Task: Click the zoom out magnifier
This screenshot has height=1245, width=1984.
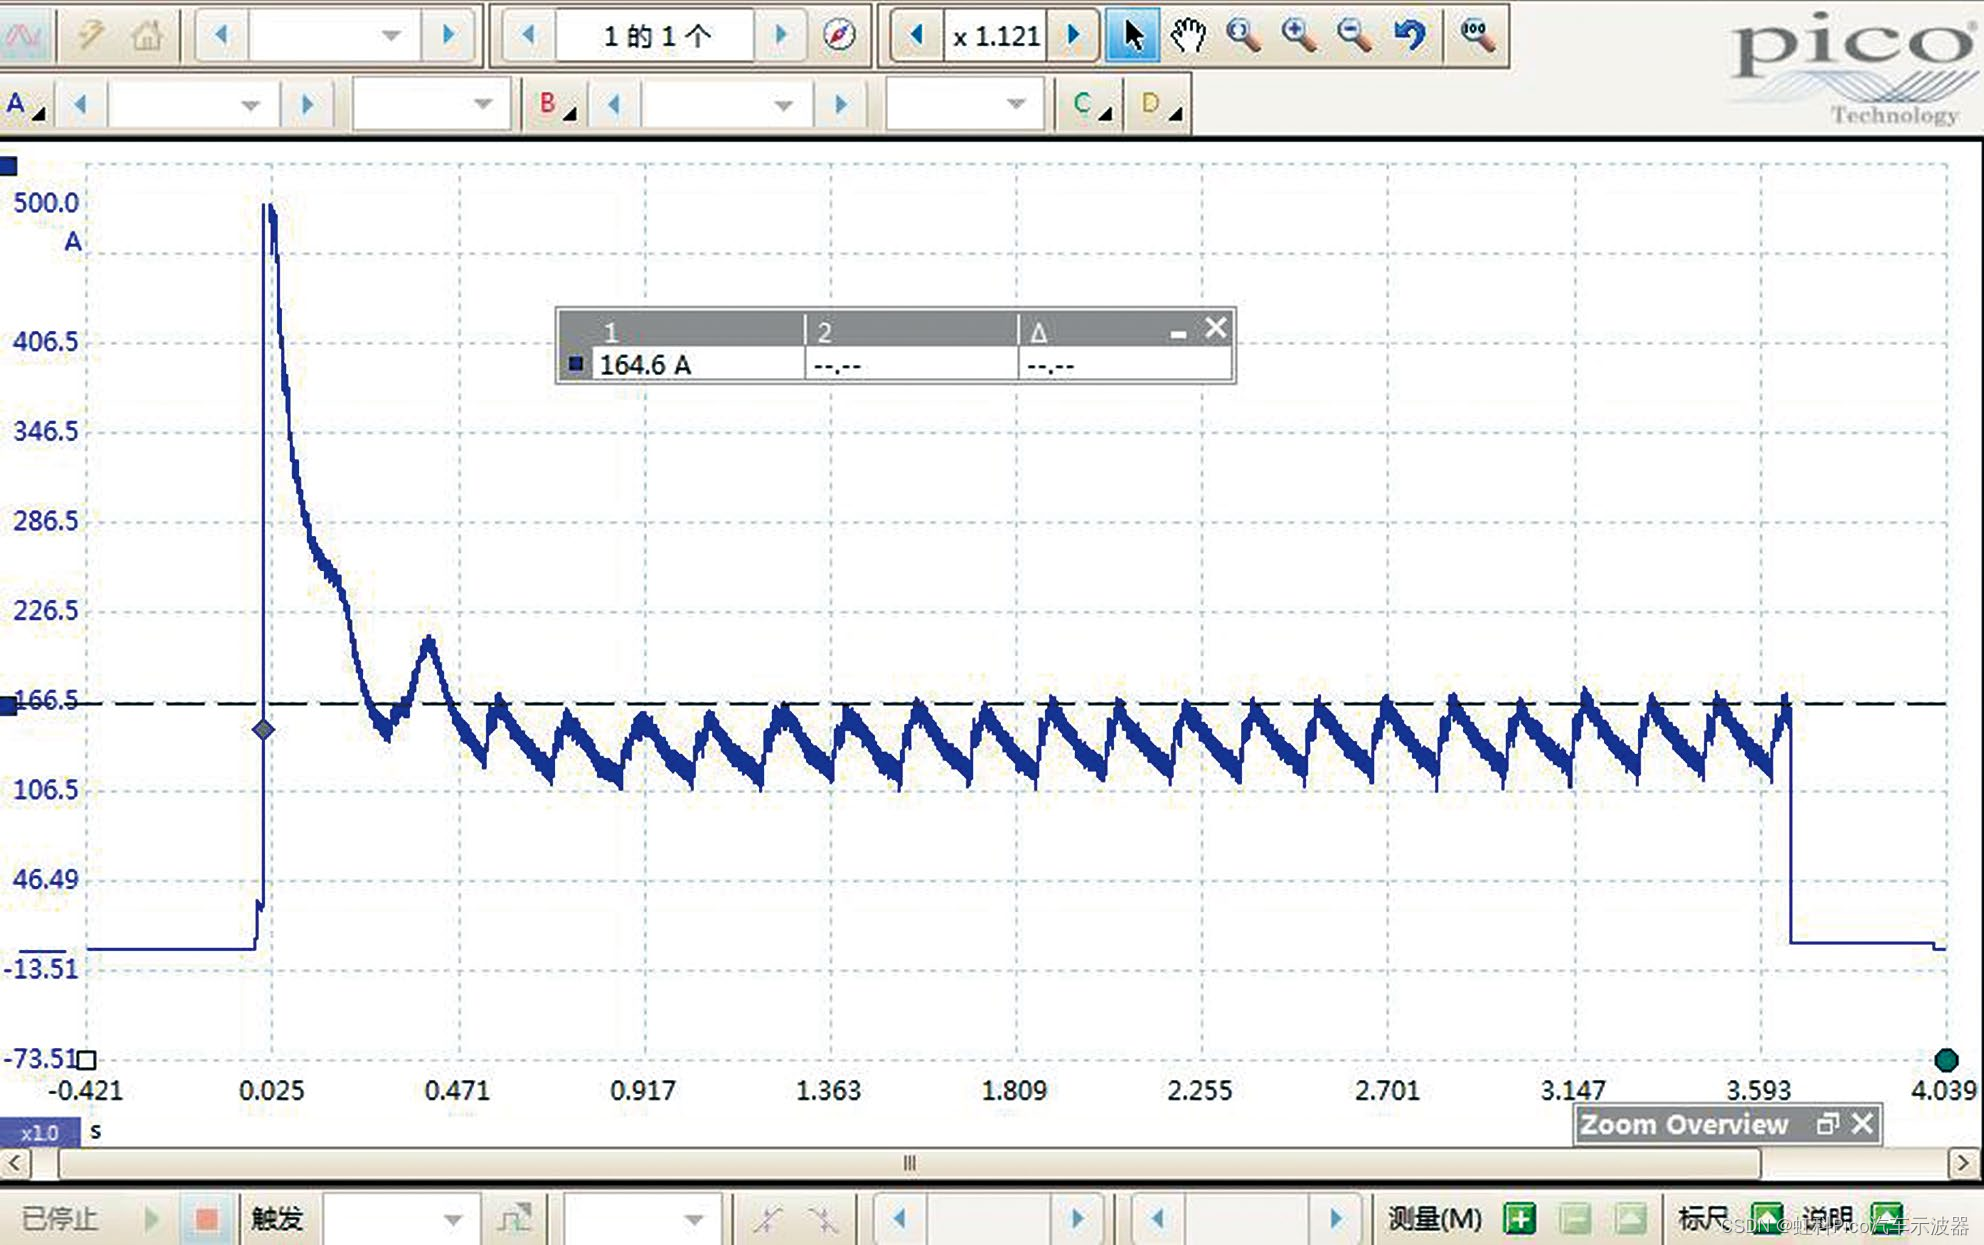Action: pos(1354,36)
